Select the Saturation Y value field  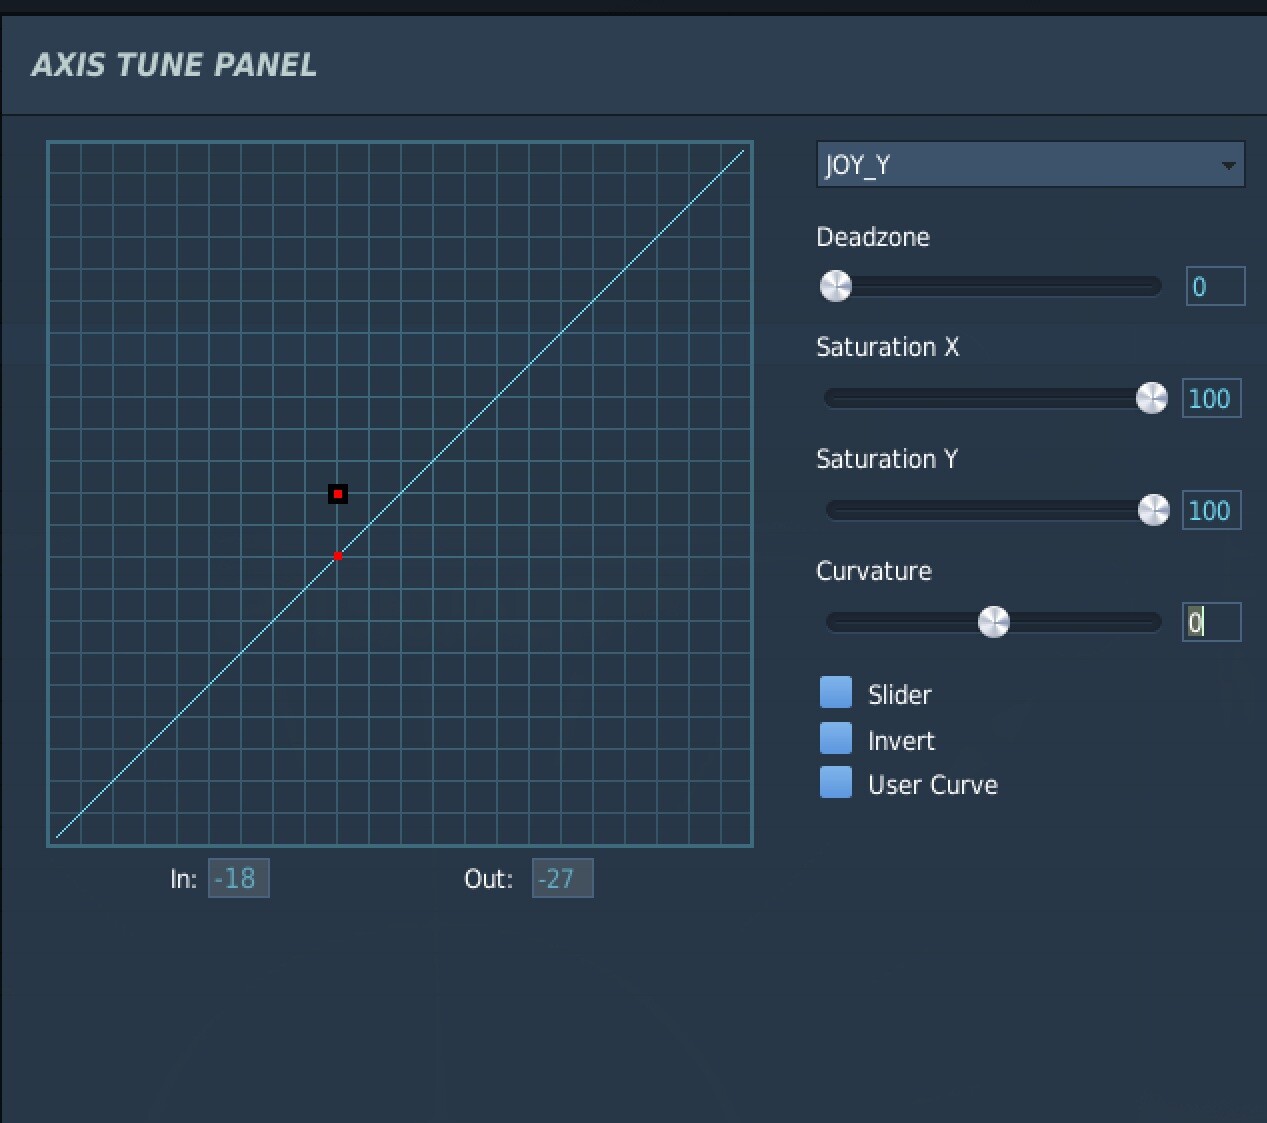1212,510
